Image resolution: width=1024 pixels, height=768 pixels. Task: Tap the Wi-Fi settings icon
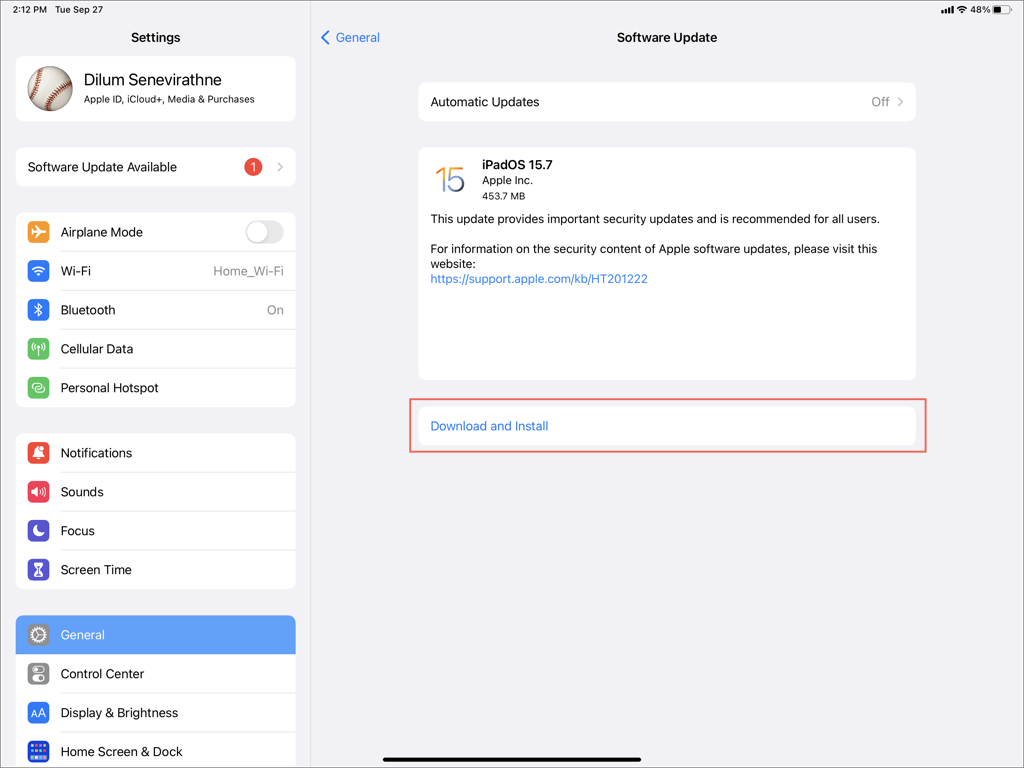[38, 271]
